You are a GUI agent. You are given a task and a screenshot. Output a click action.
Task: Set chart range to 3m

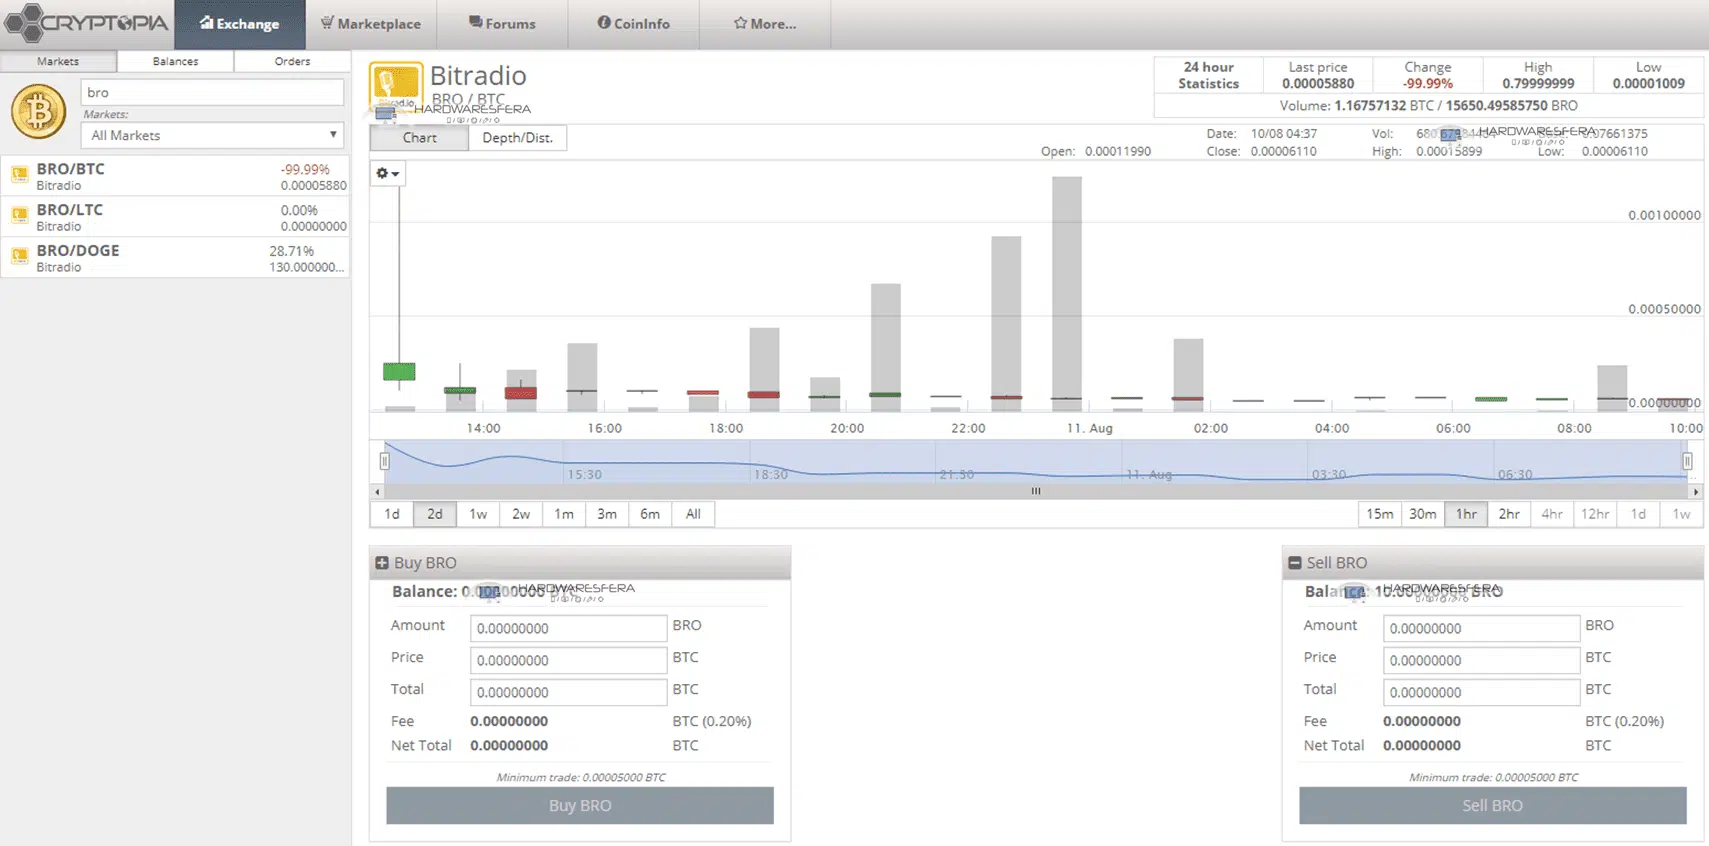click(607, 514)
